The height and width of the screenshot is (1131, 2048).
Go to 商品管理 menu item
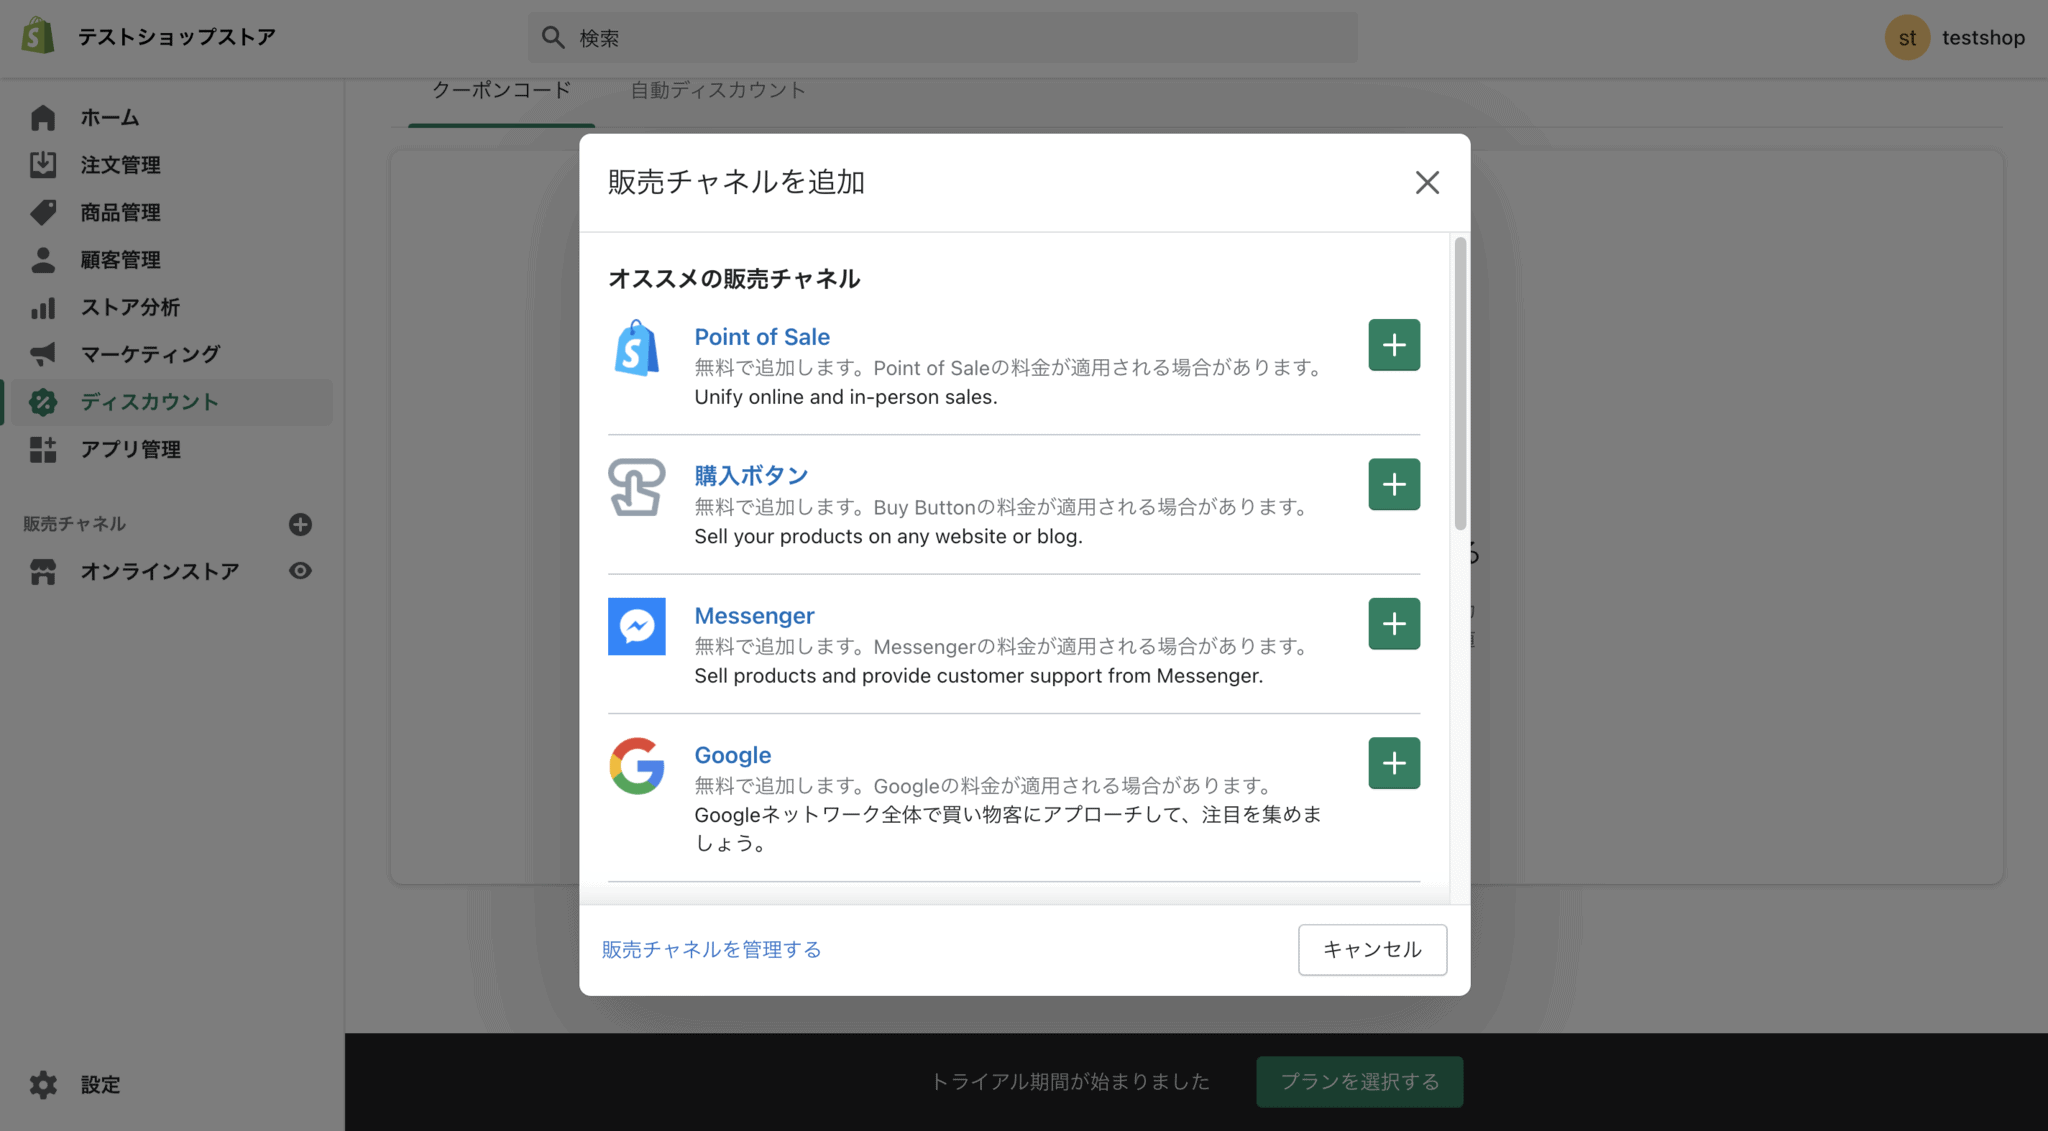click(121, 212)
